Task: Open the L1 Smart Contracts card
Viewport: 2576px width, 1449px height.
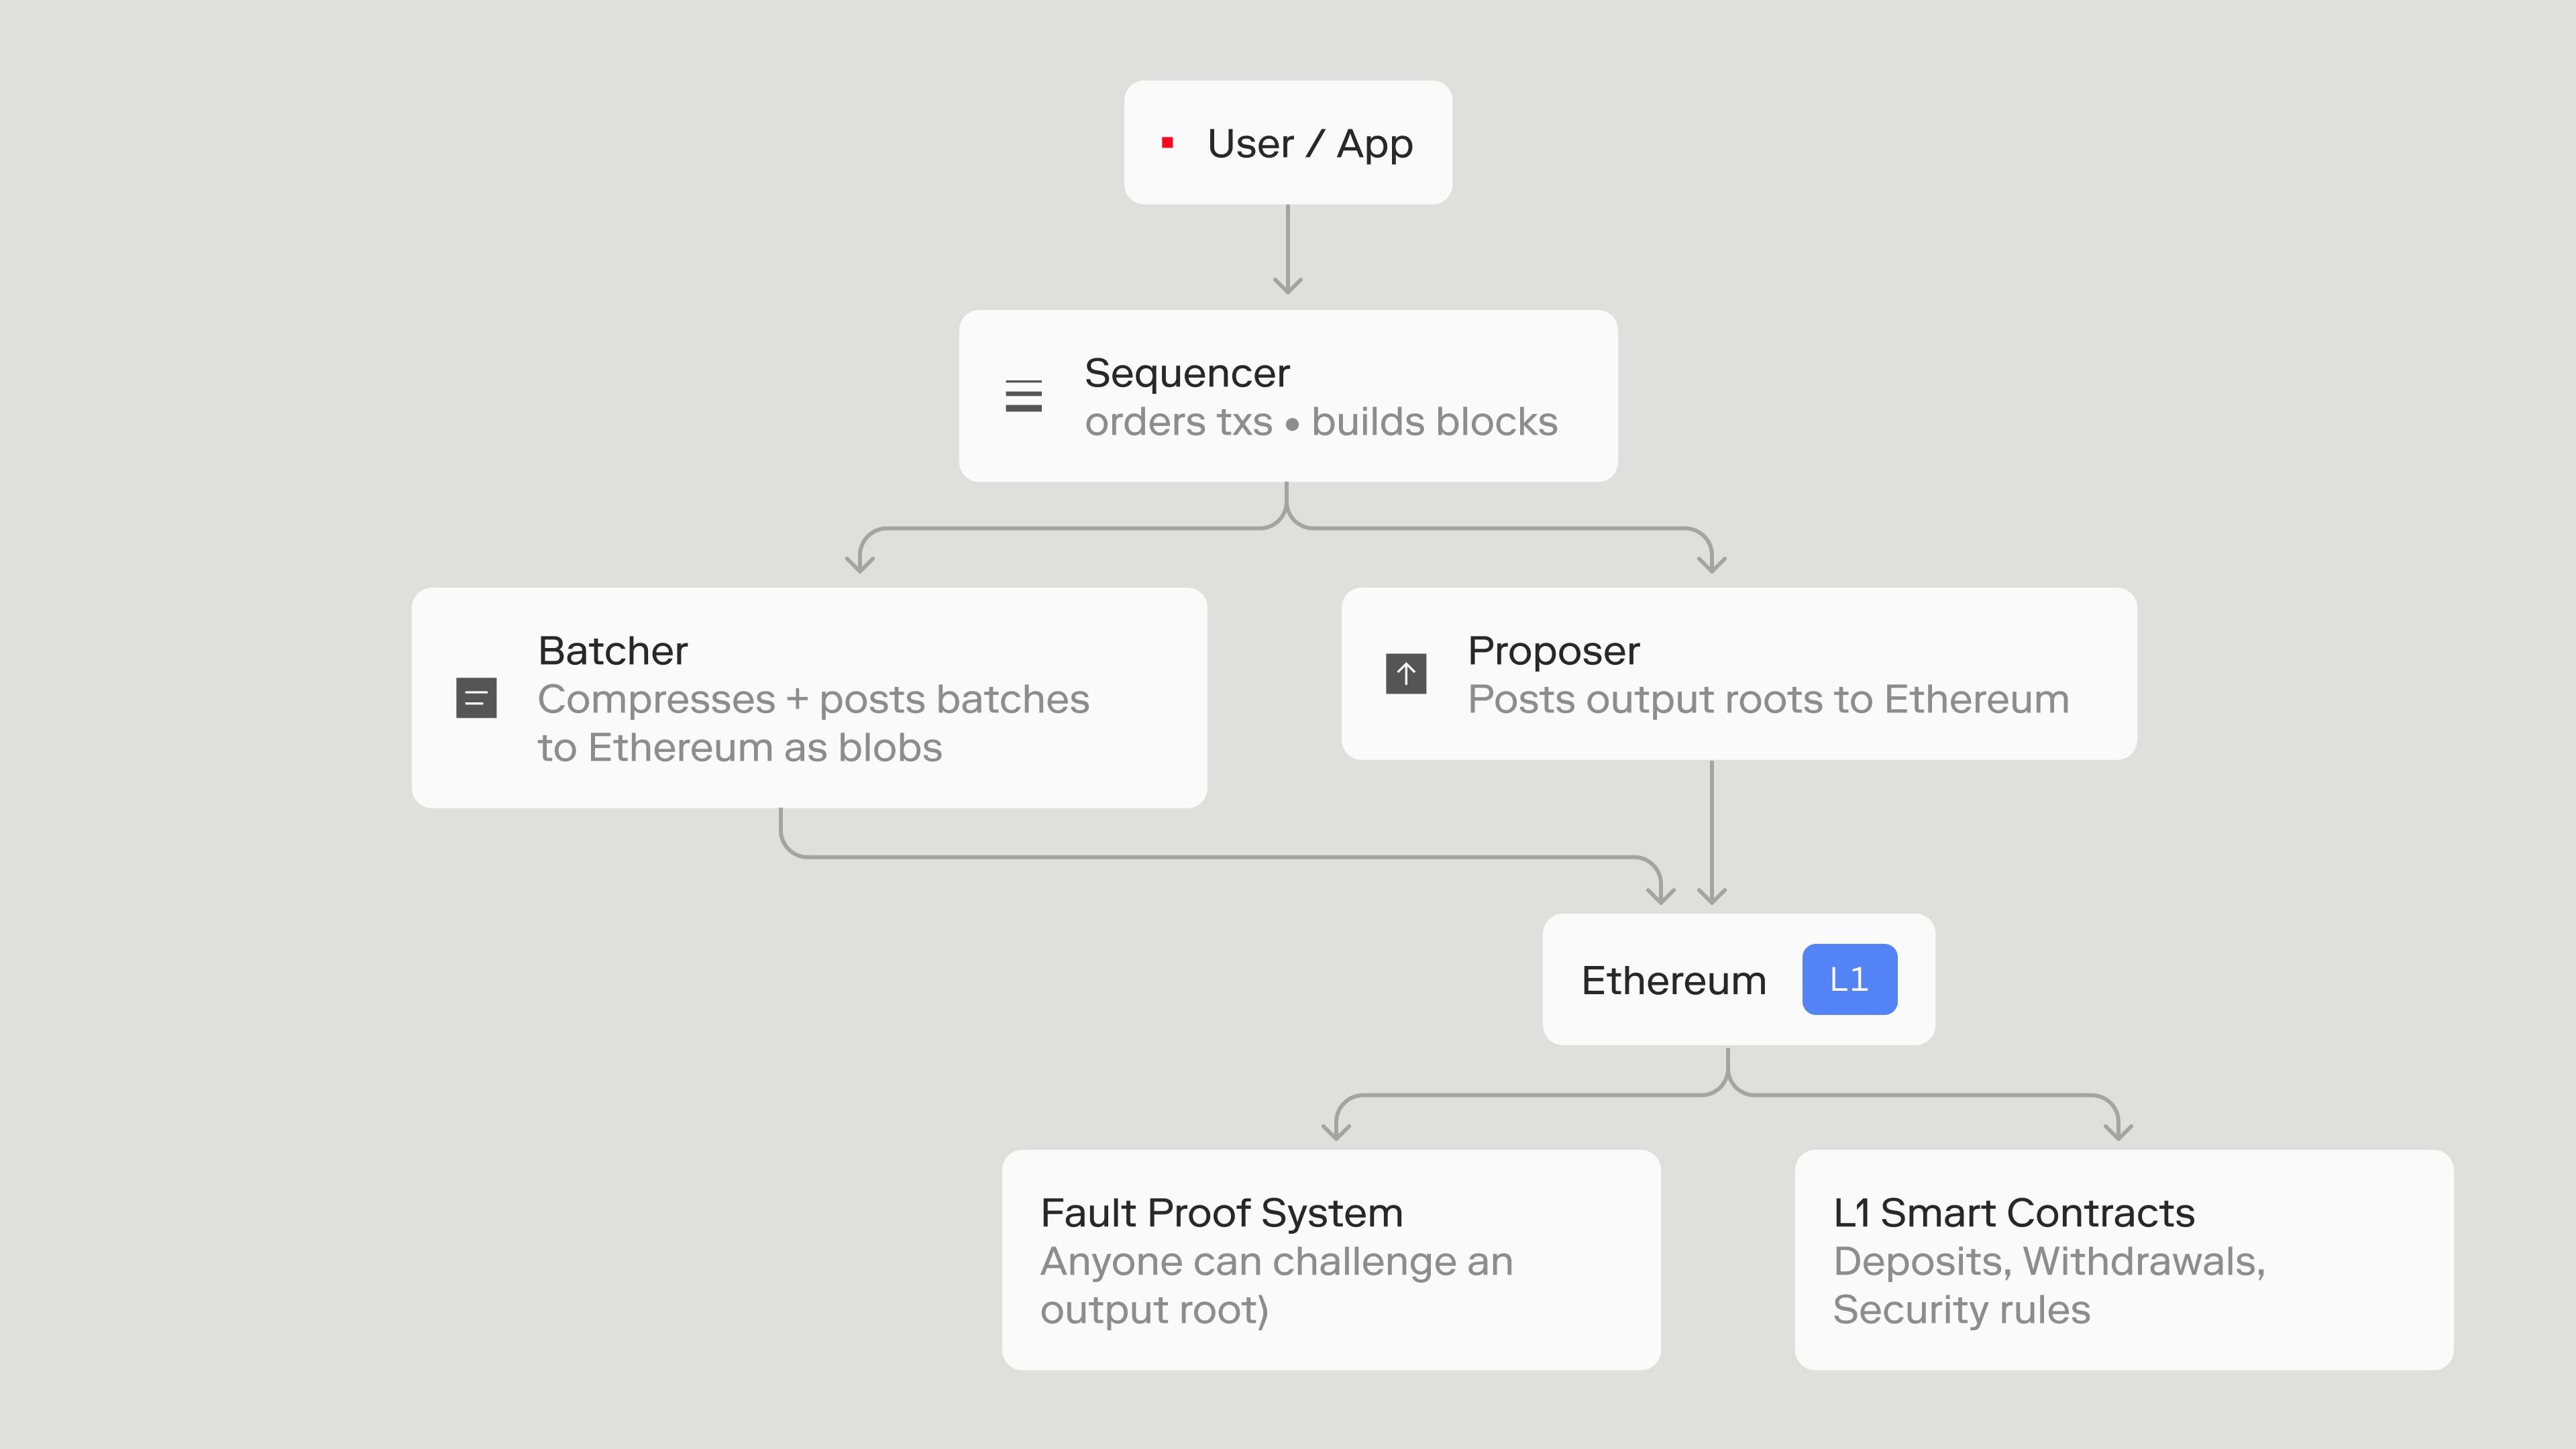Action: (2124, 1260)
